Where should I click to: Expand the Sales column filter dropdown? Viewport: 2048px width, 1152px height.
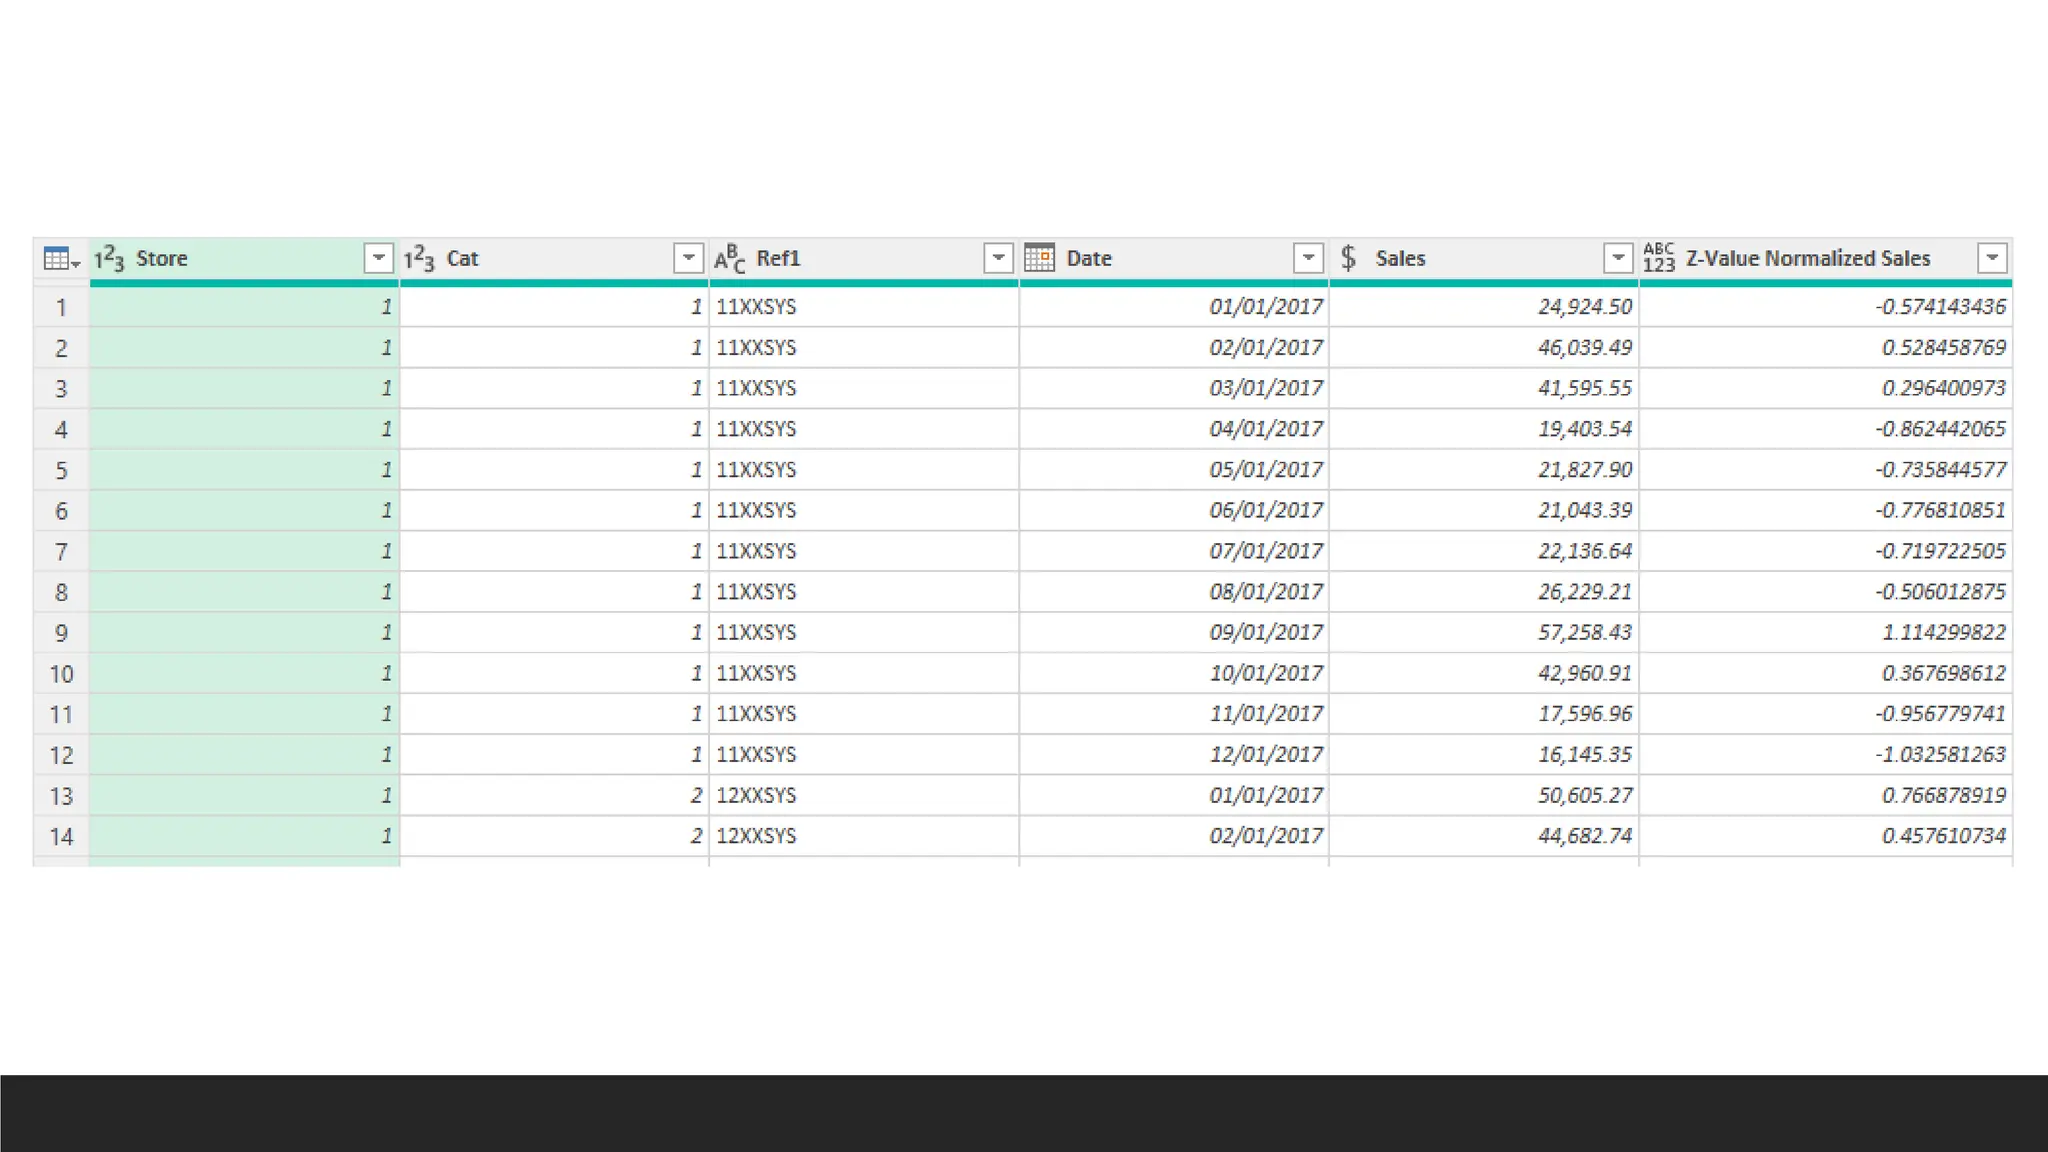pos(1617,258)
